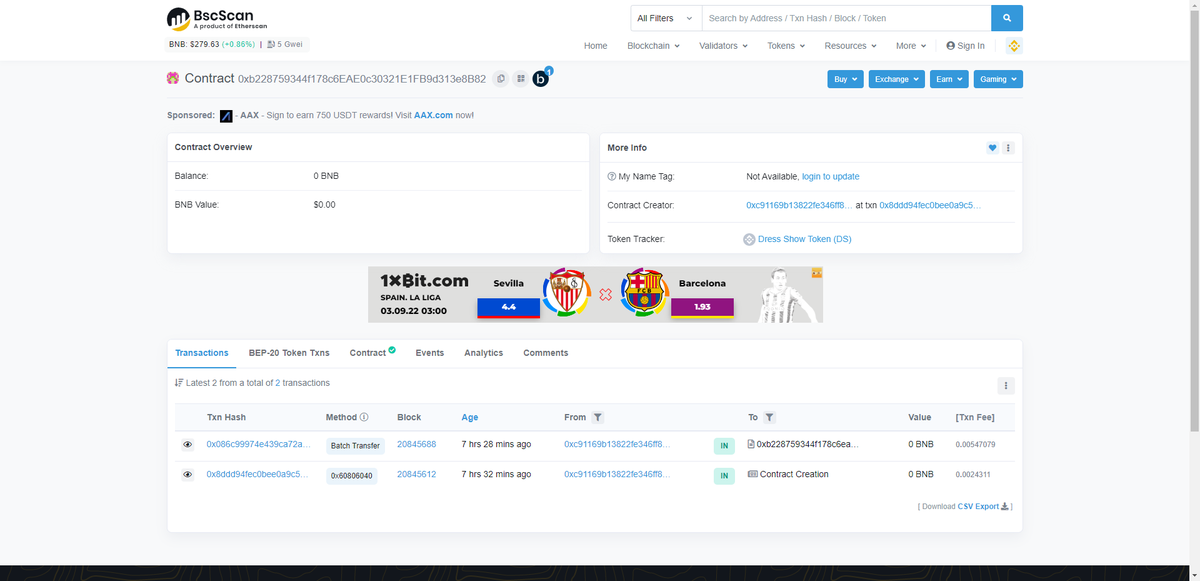Preview transaction 0x8ddd94fec0bee0a9c5 via eye icon

187,475
